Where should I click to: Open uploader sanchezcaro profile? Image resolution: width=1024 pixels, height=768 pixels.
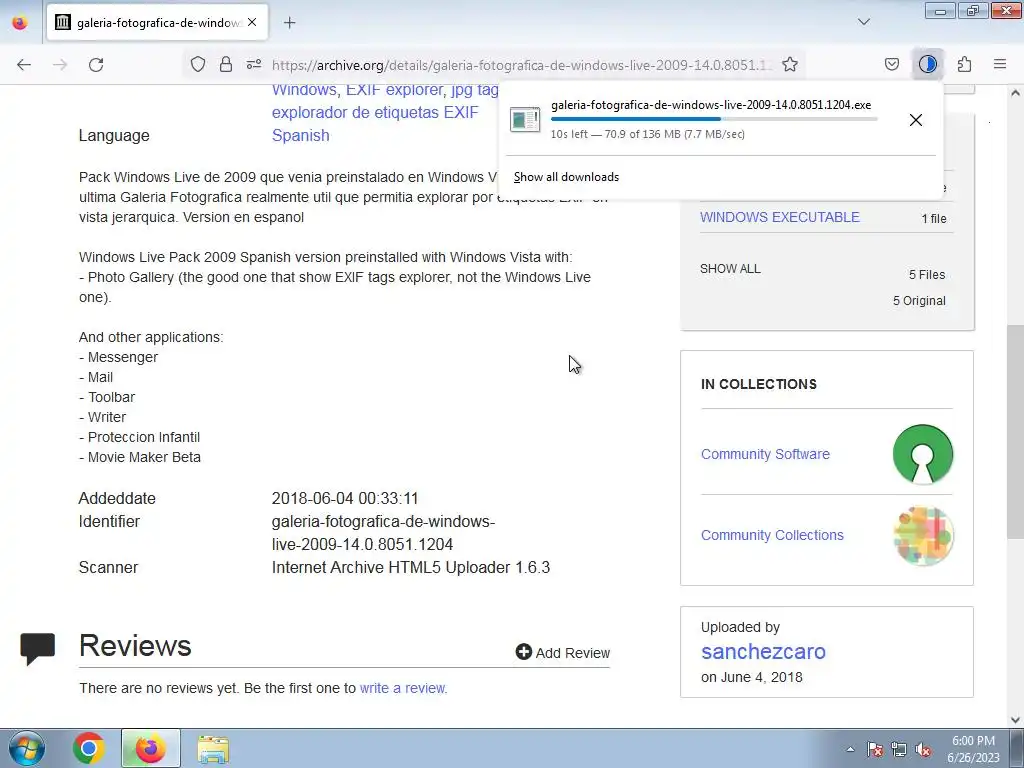(763, 651)
